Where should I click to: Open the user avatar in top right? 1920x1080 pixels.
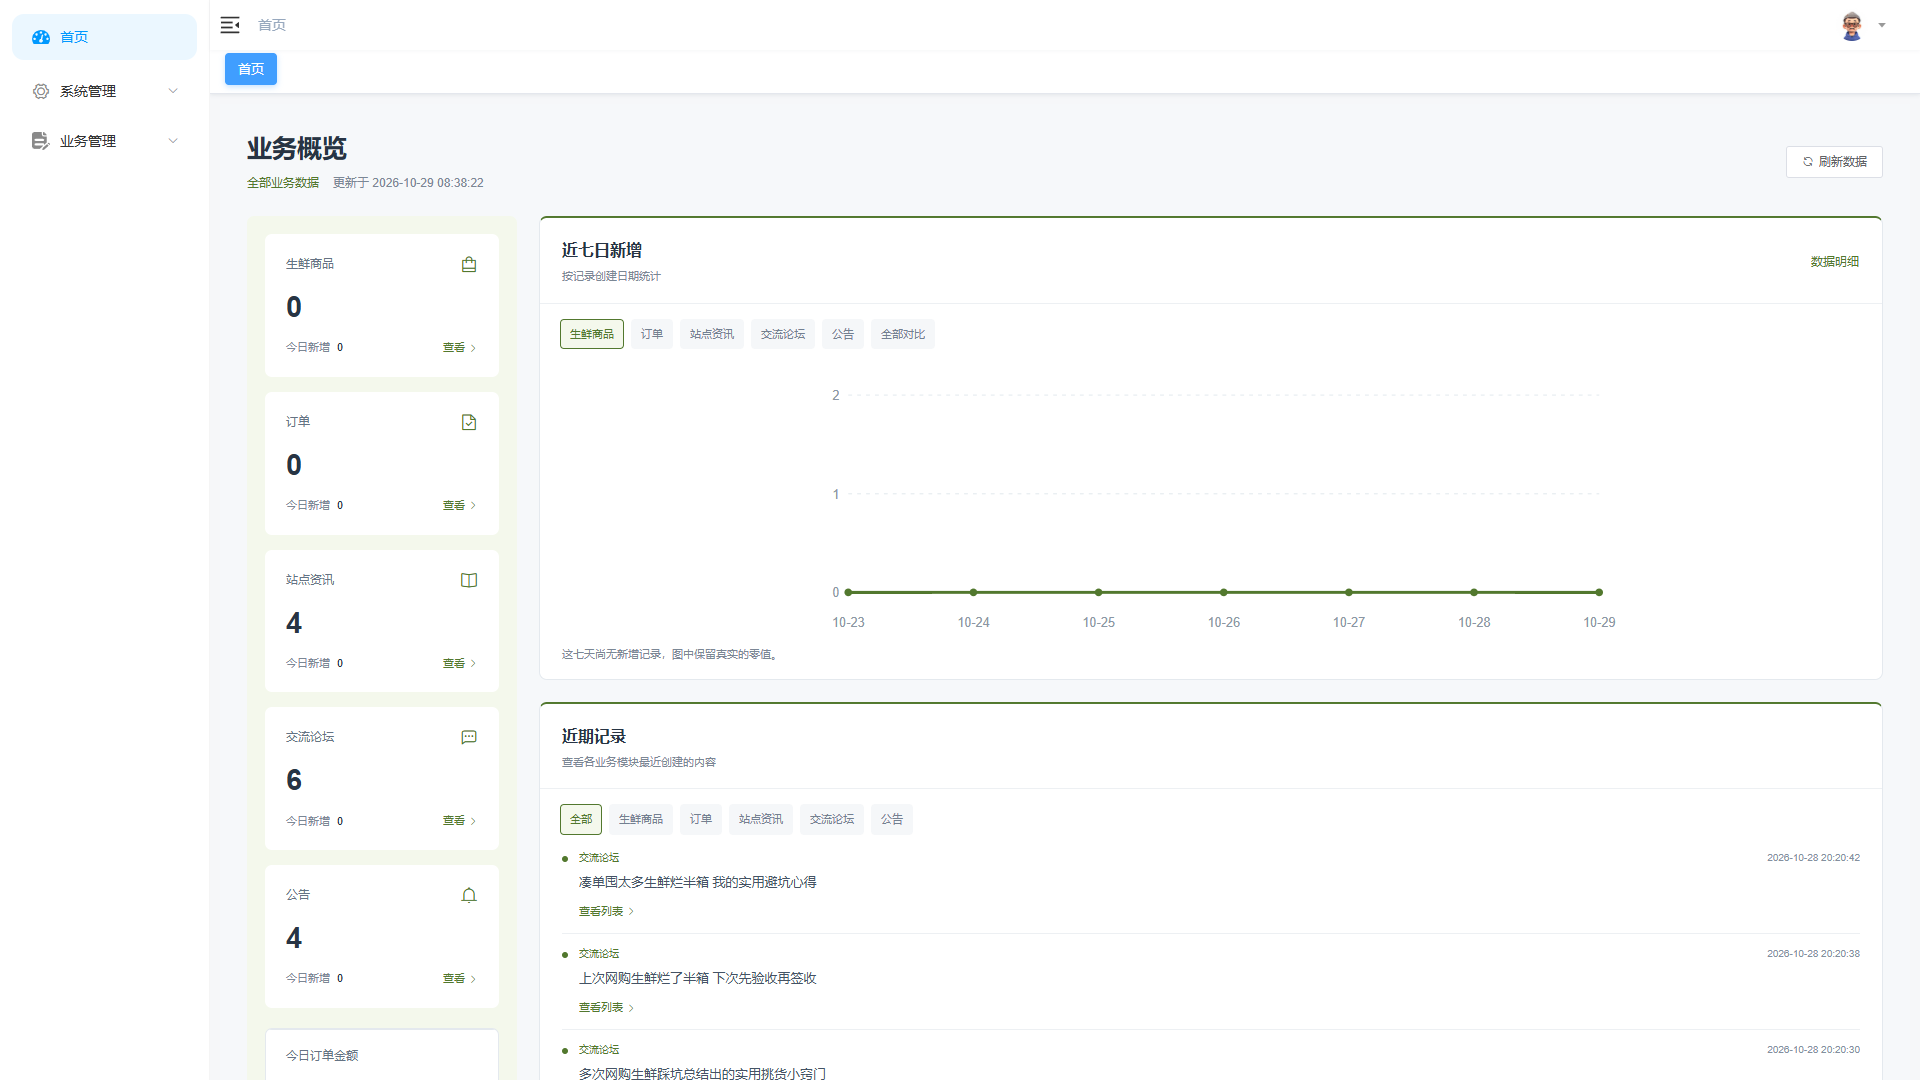pos(1852,26)
